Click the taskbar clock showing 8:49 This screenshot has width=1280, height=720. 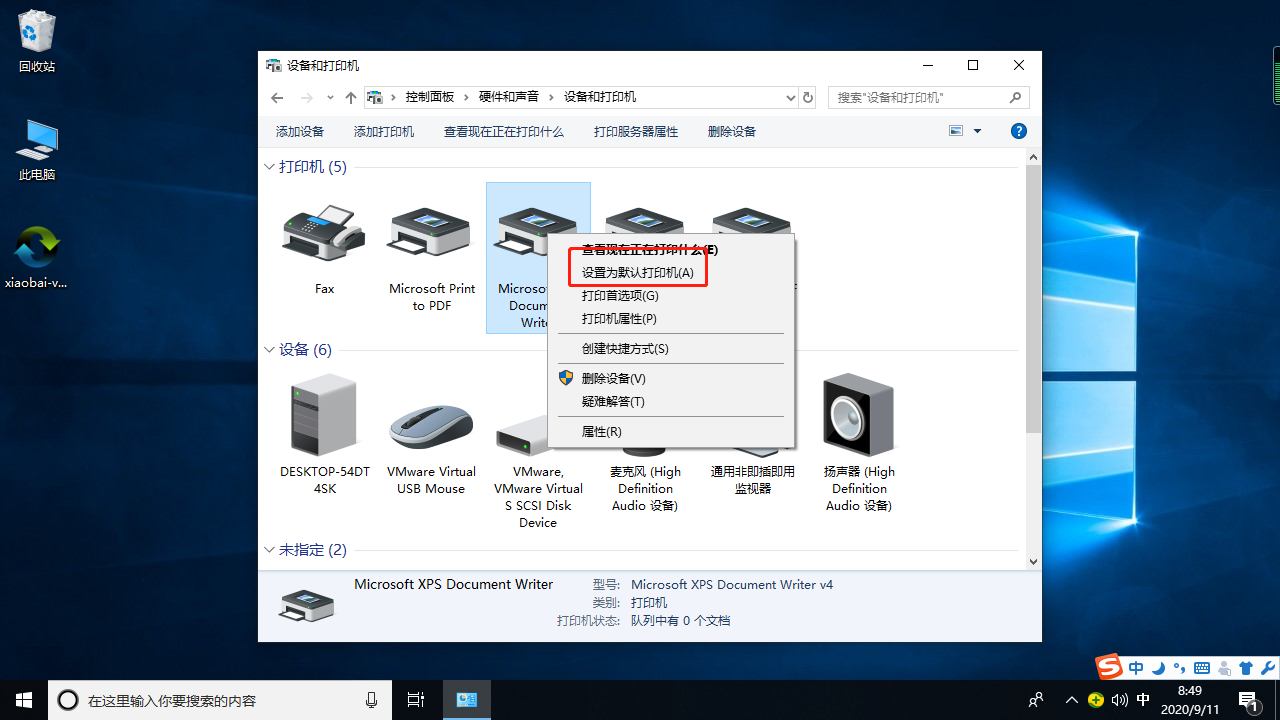(x=1190, y=700)
